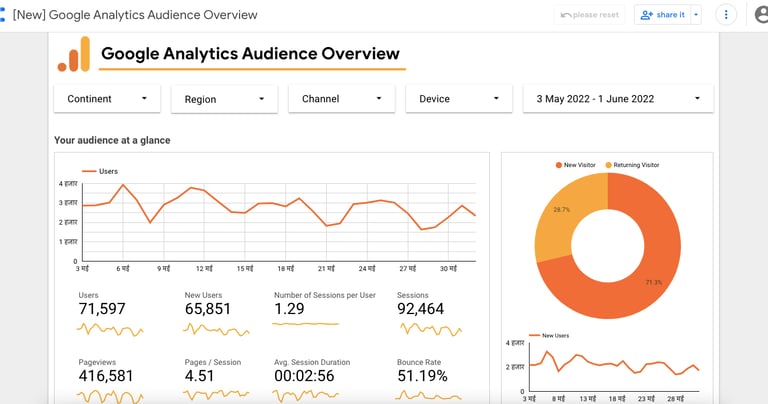This screenshot has width=768, height=404.
Task: Open the Channel filter dropdown
Action: click(x=341, y=99)
